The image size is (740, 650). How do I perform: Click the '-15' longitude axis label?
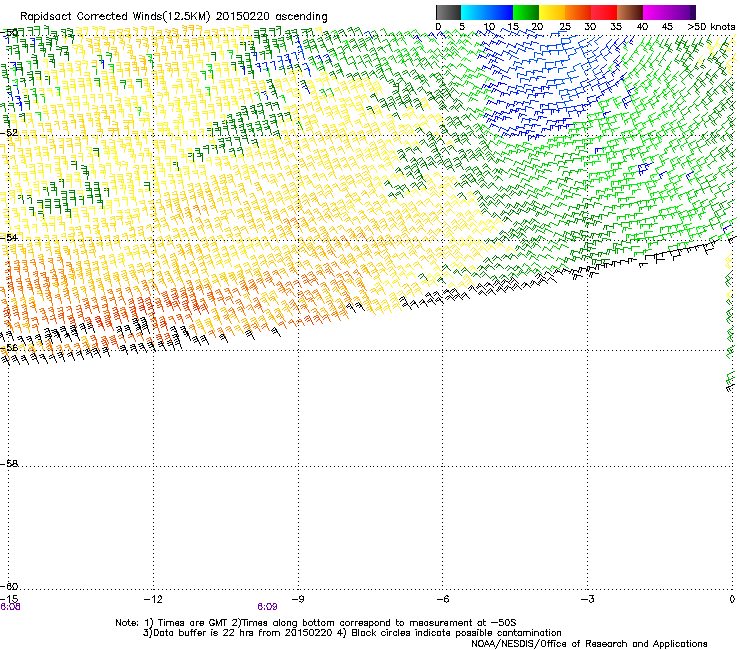tap(9, 599)
